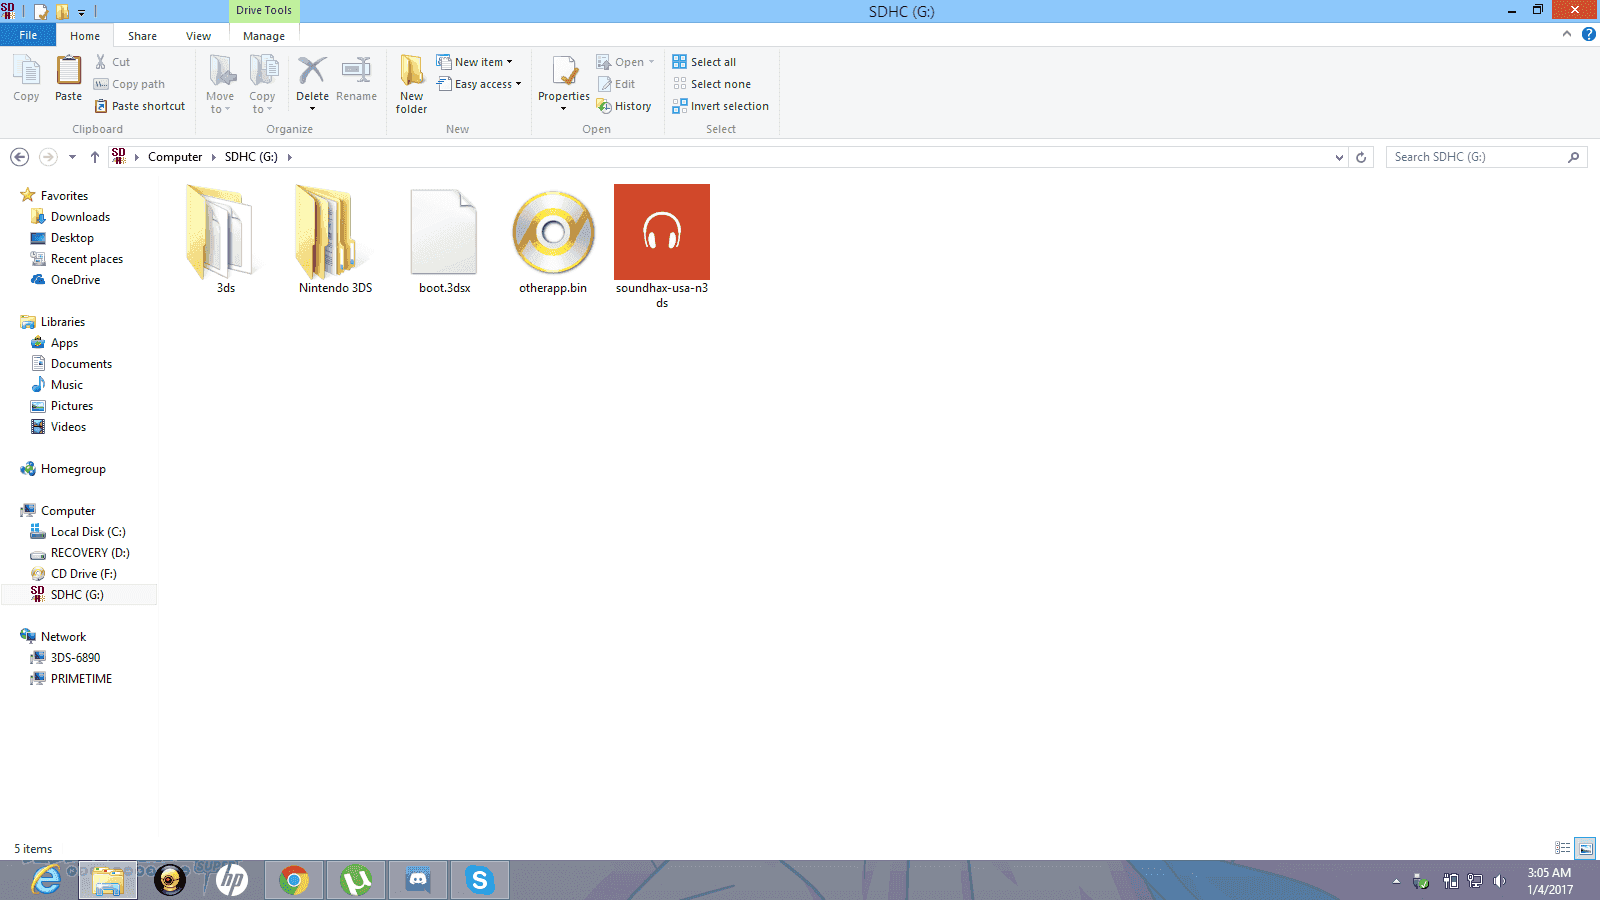Open the Easy access dropdown

478,84
